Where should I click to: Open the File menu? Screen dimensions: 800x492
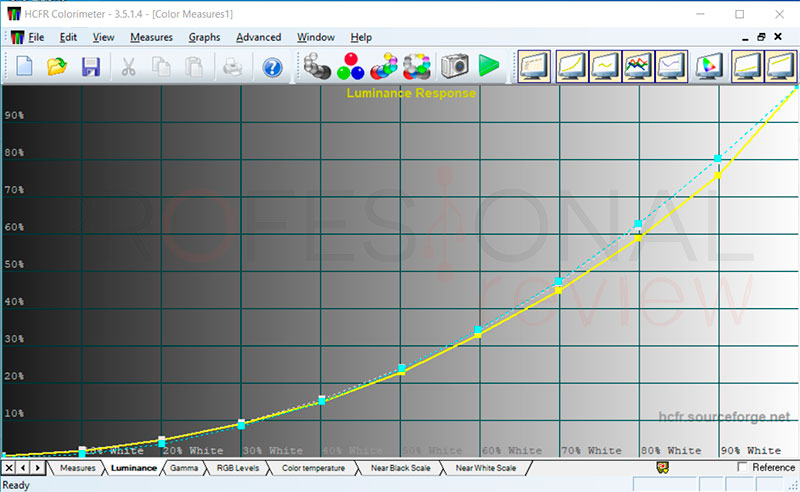pyautogui.click(x=36, y=37)
